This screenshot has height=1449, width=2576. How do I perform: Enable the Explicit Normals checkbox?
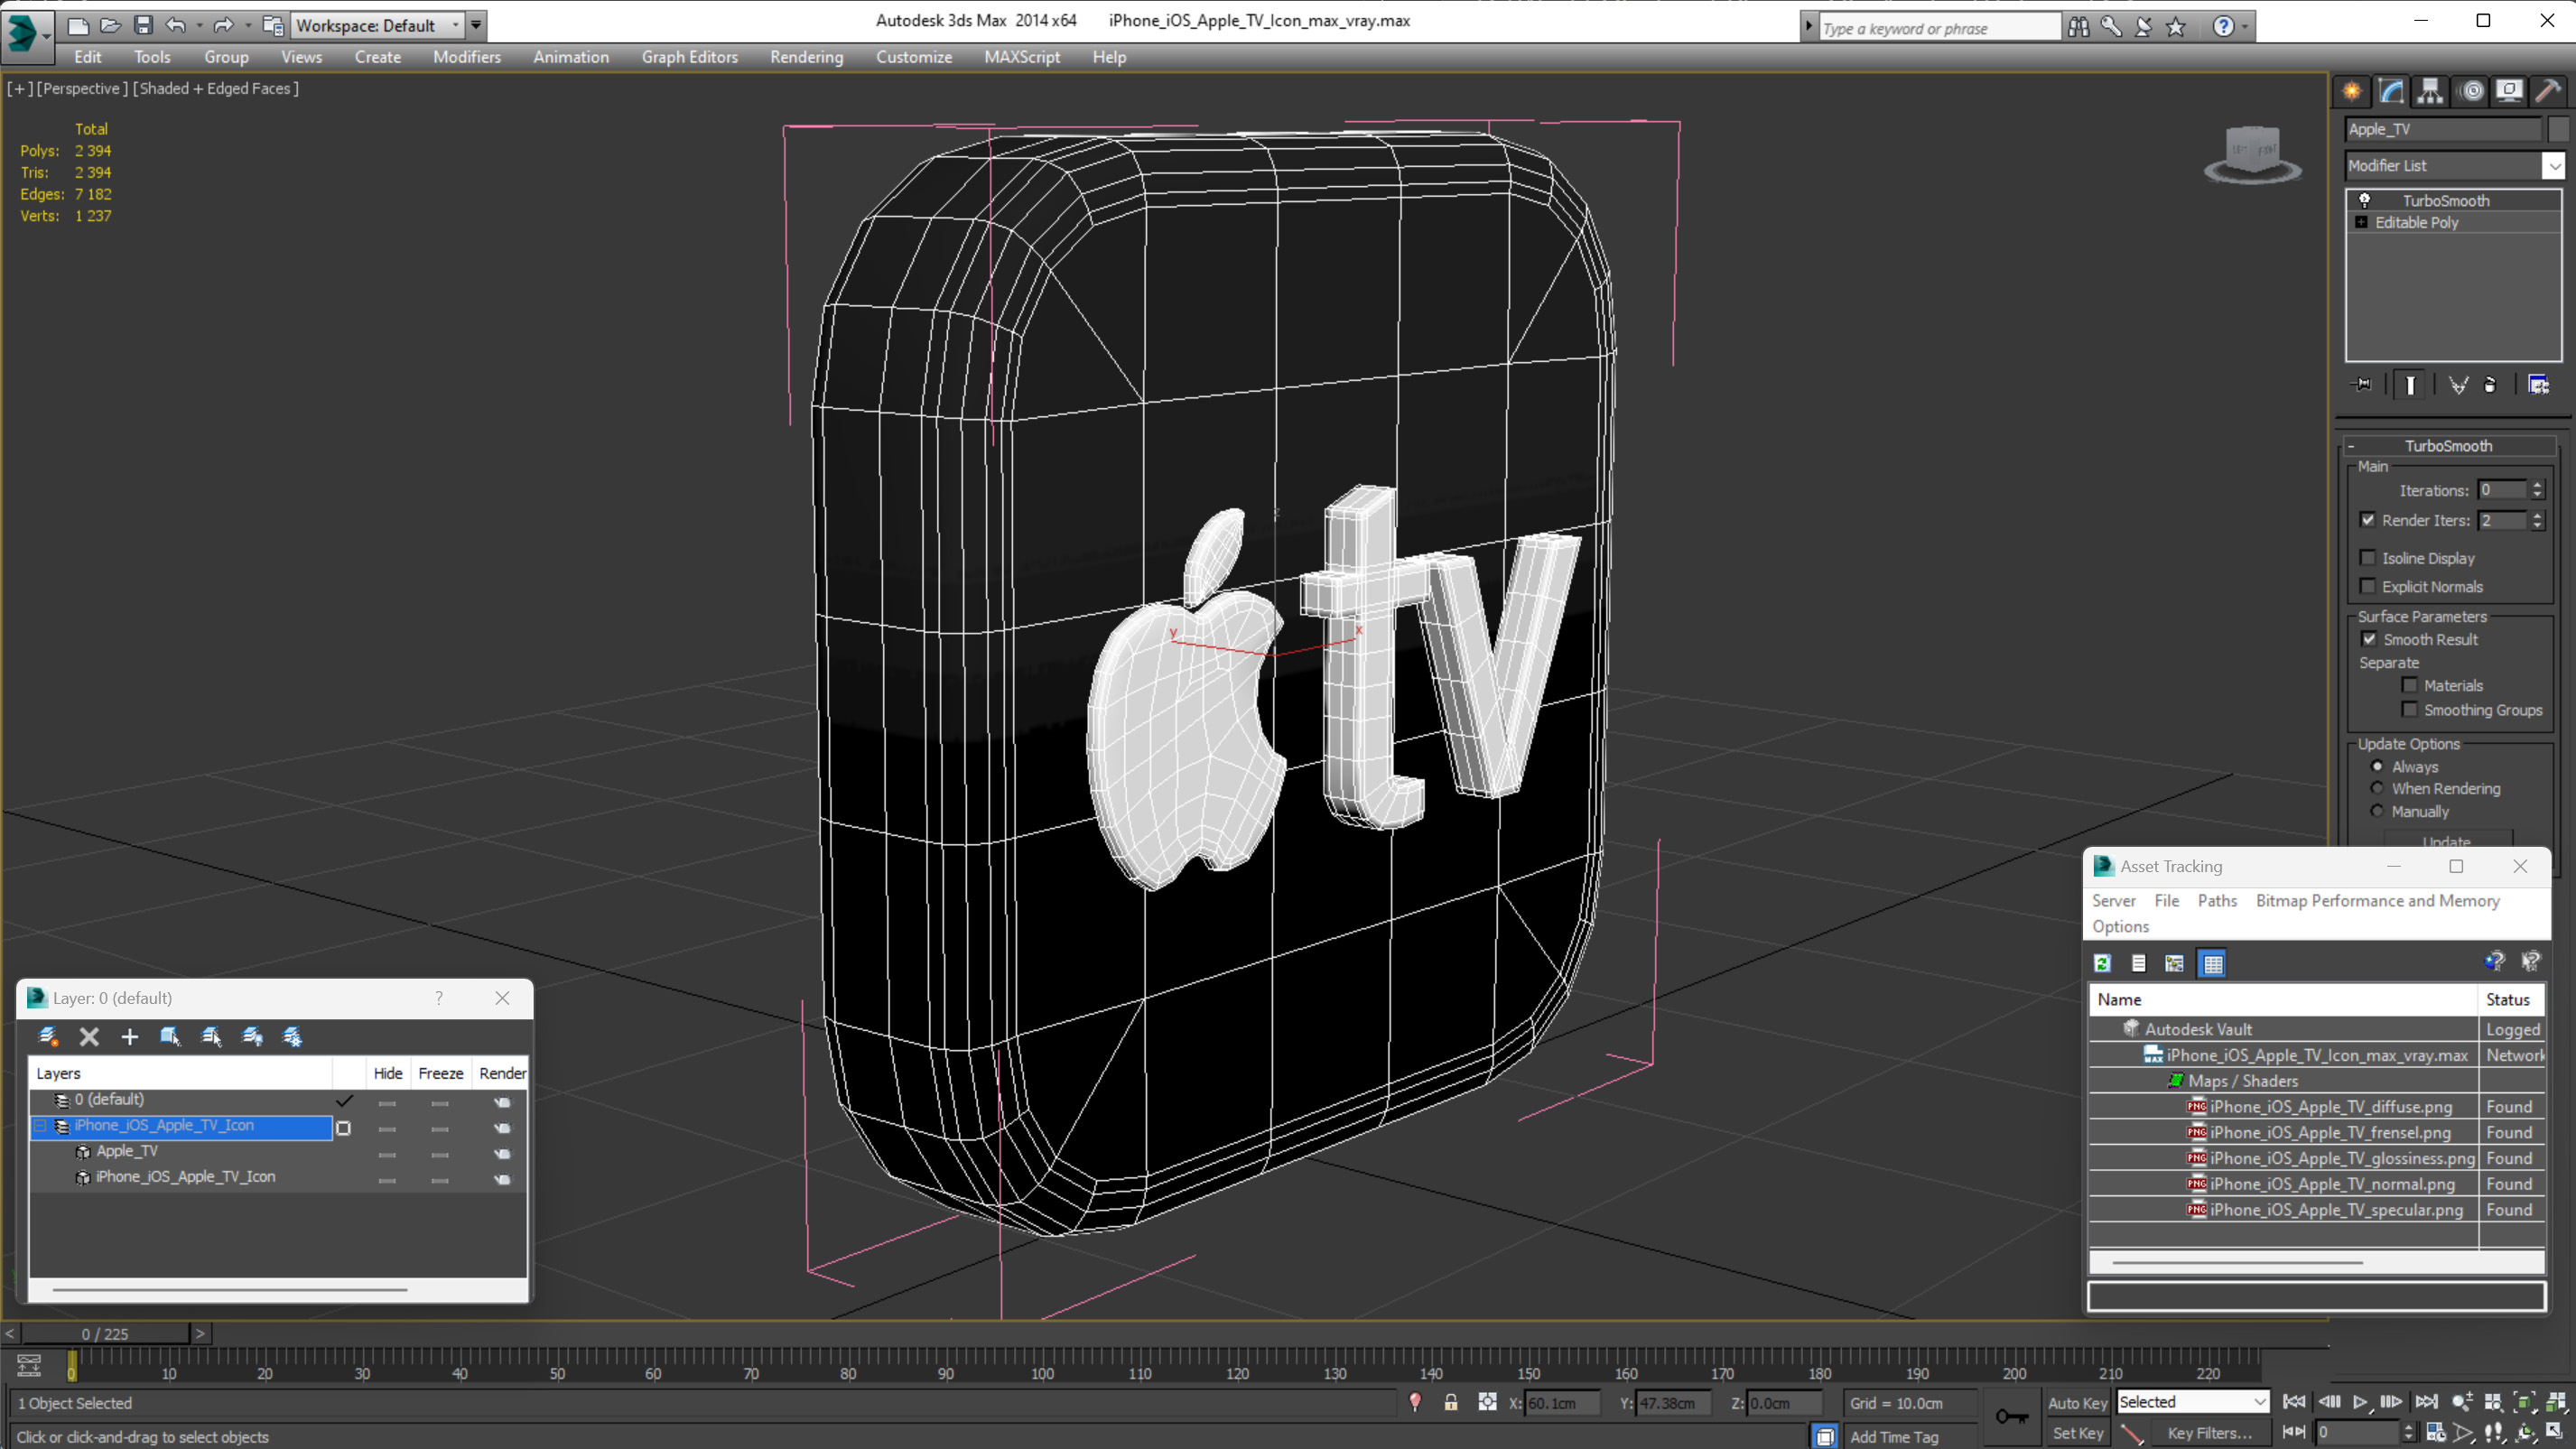pos(2367,586)
